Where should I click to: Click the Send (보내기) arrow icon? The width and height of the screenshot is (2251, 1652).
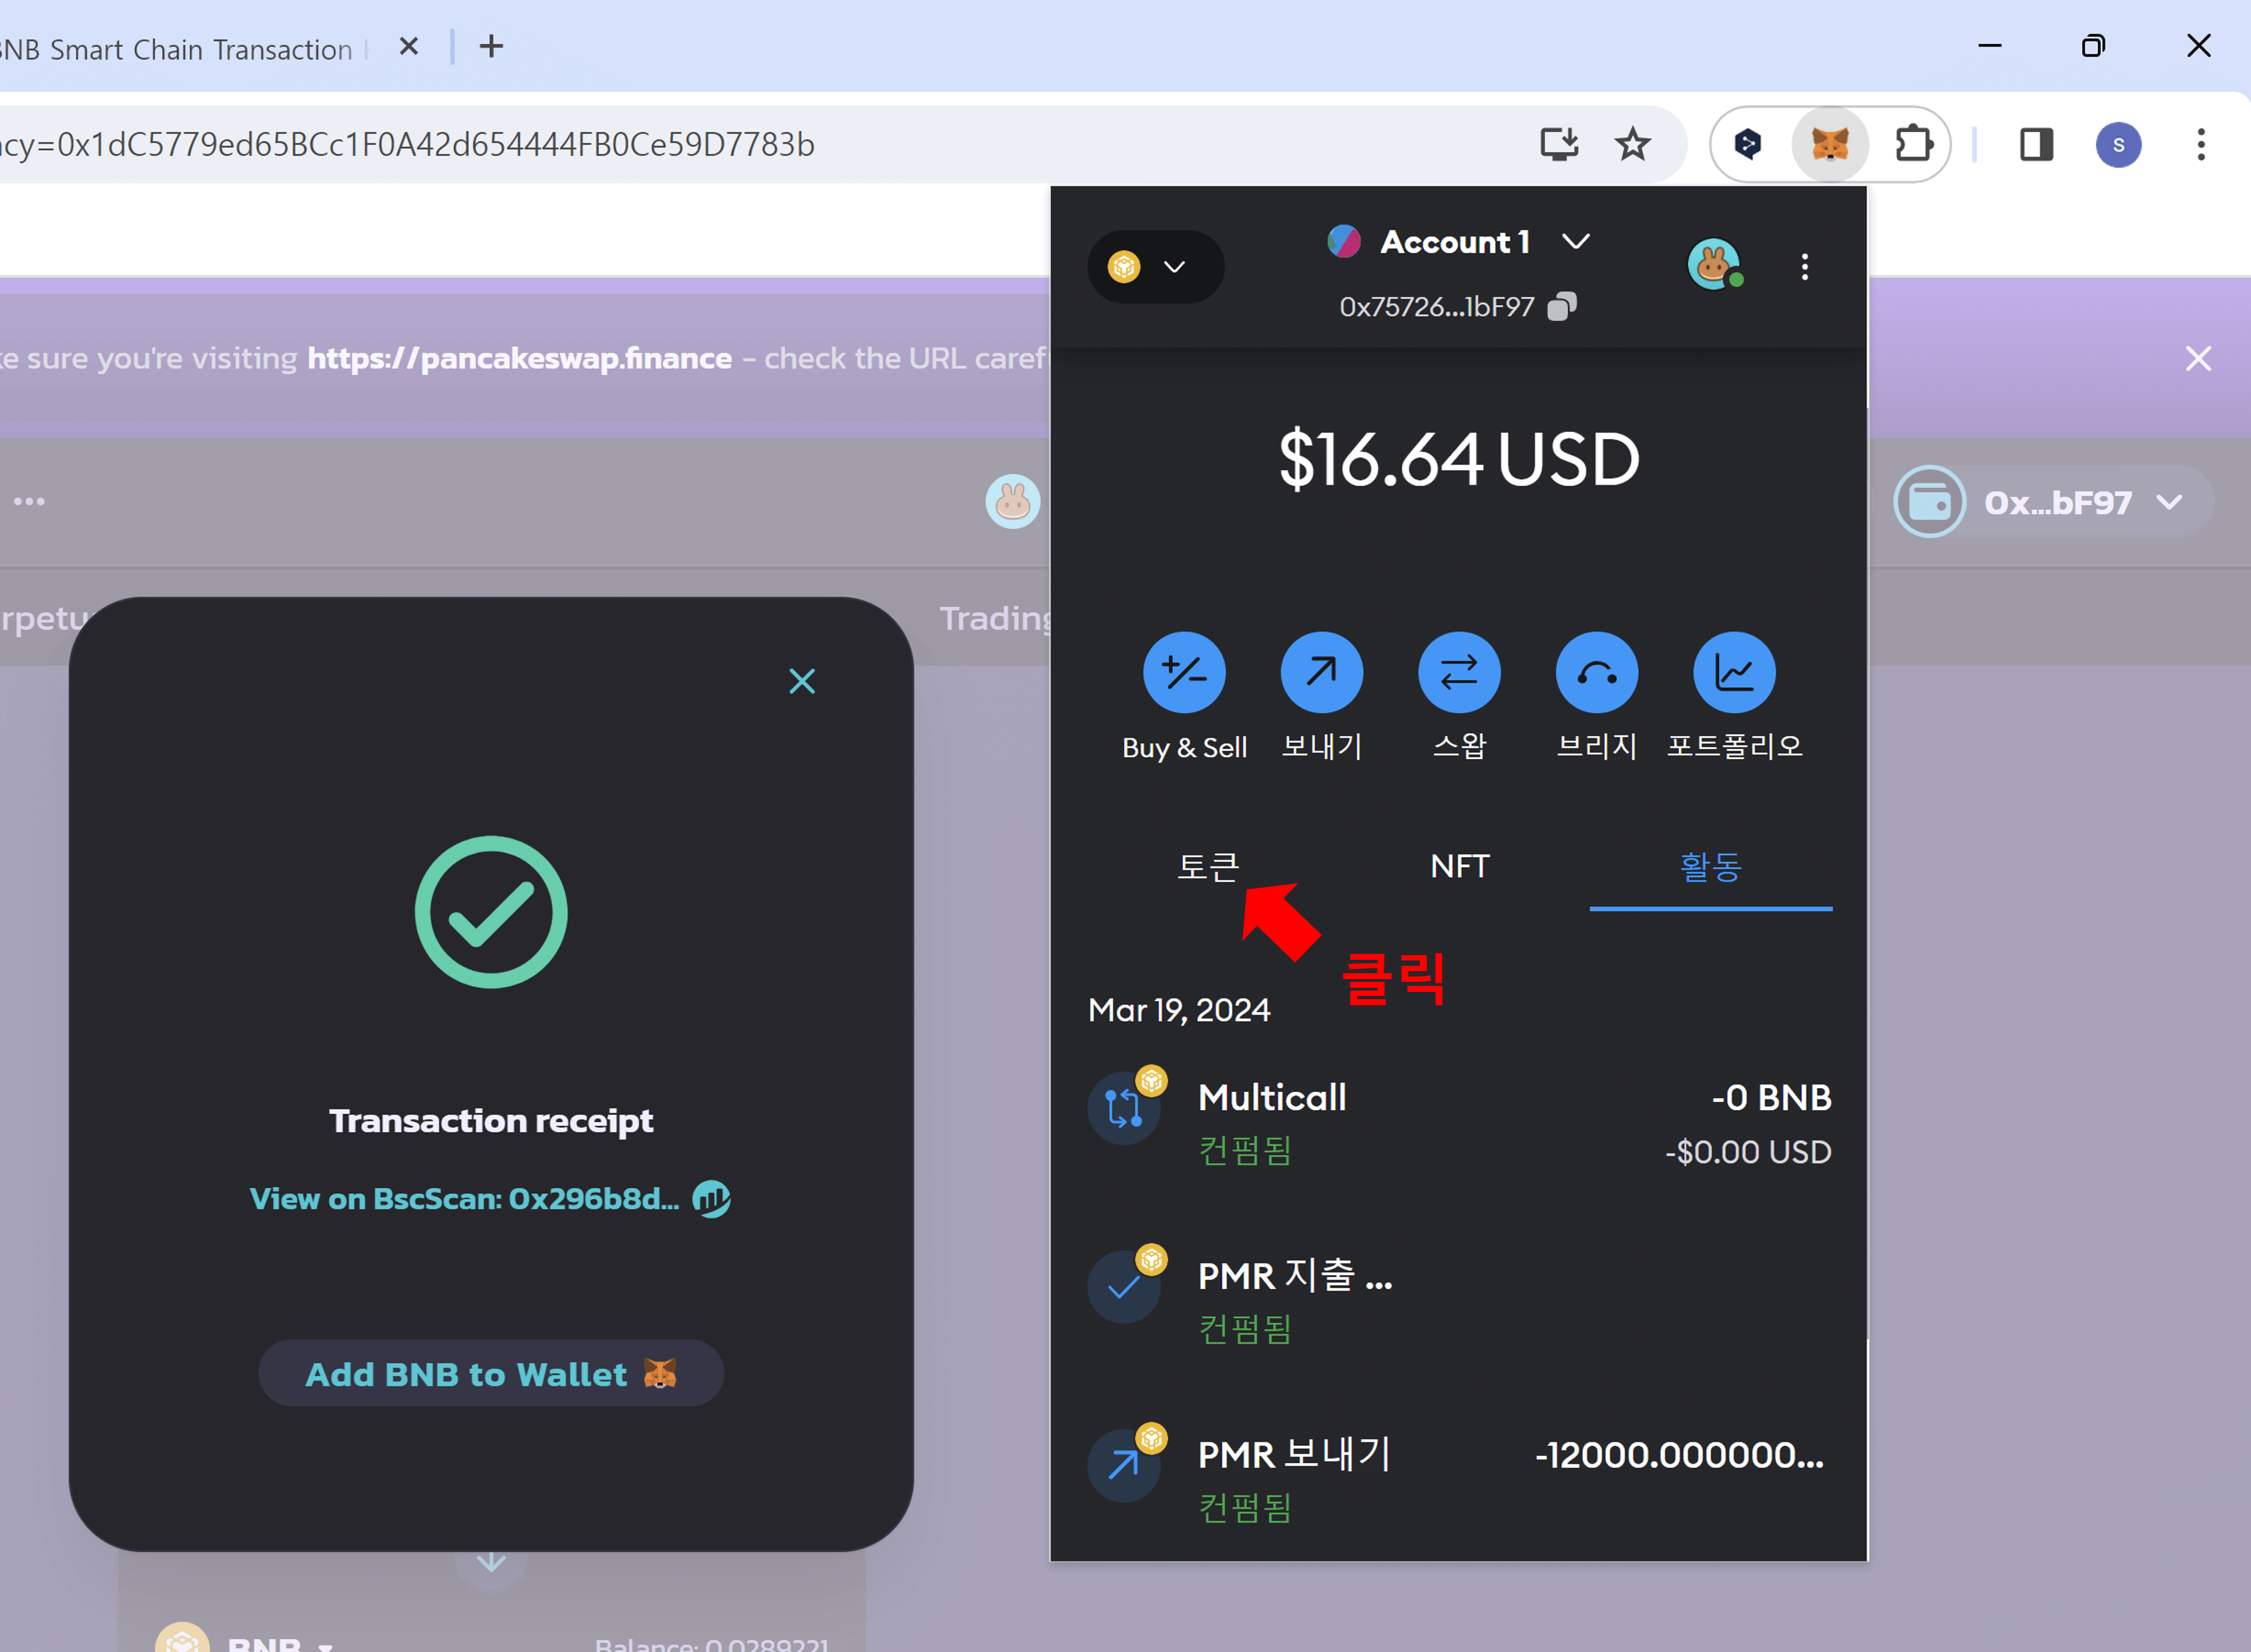pos(1321,673)
